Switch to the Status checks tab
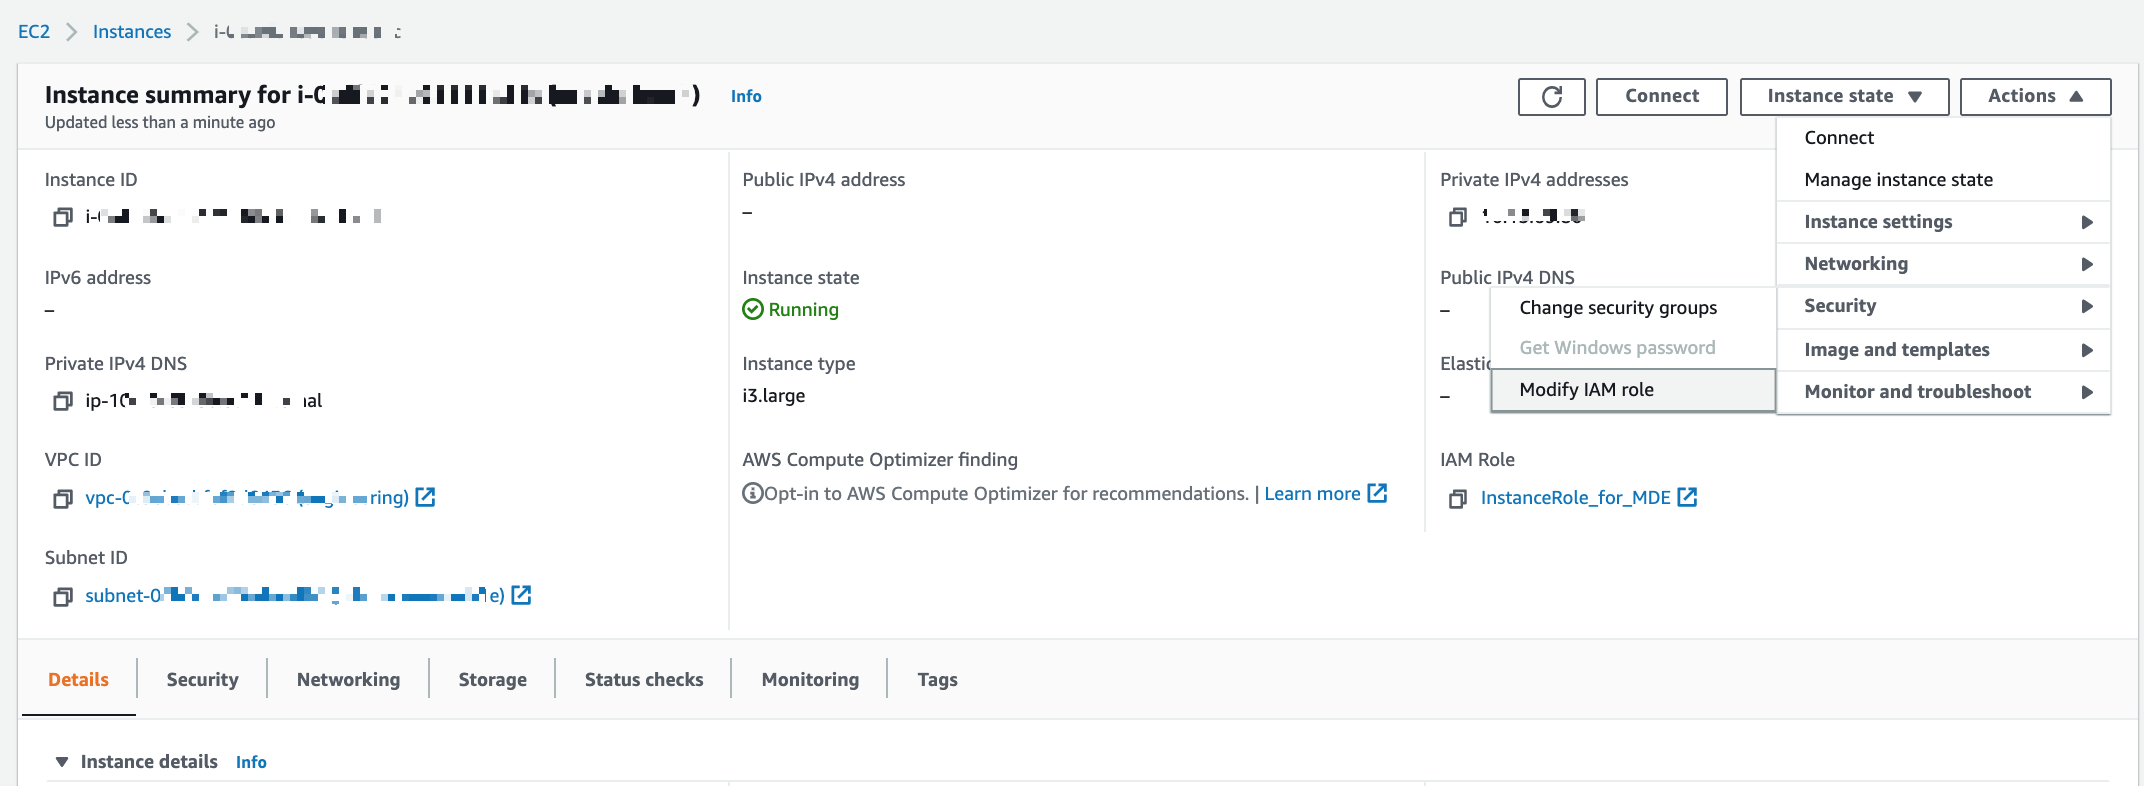The width and height of the screenshot is (2144, 786). coord(644,680)
